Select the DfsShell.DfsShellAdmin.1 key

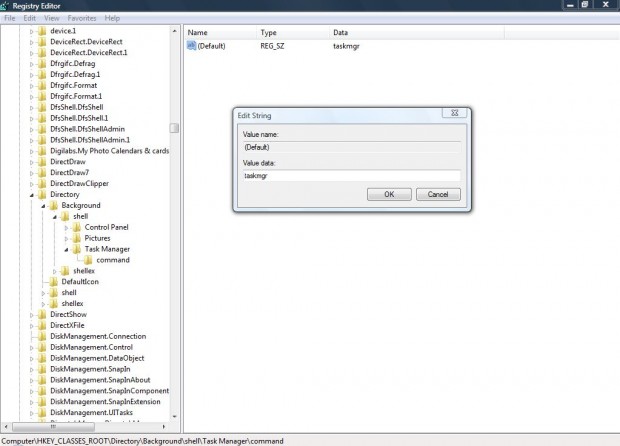pos(90,140)
